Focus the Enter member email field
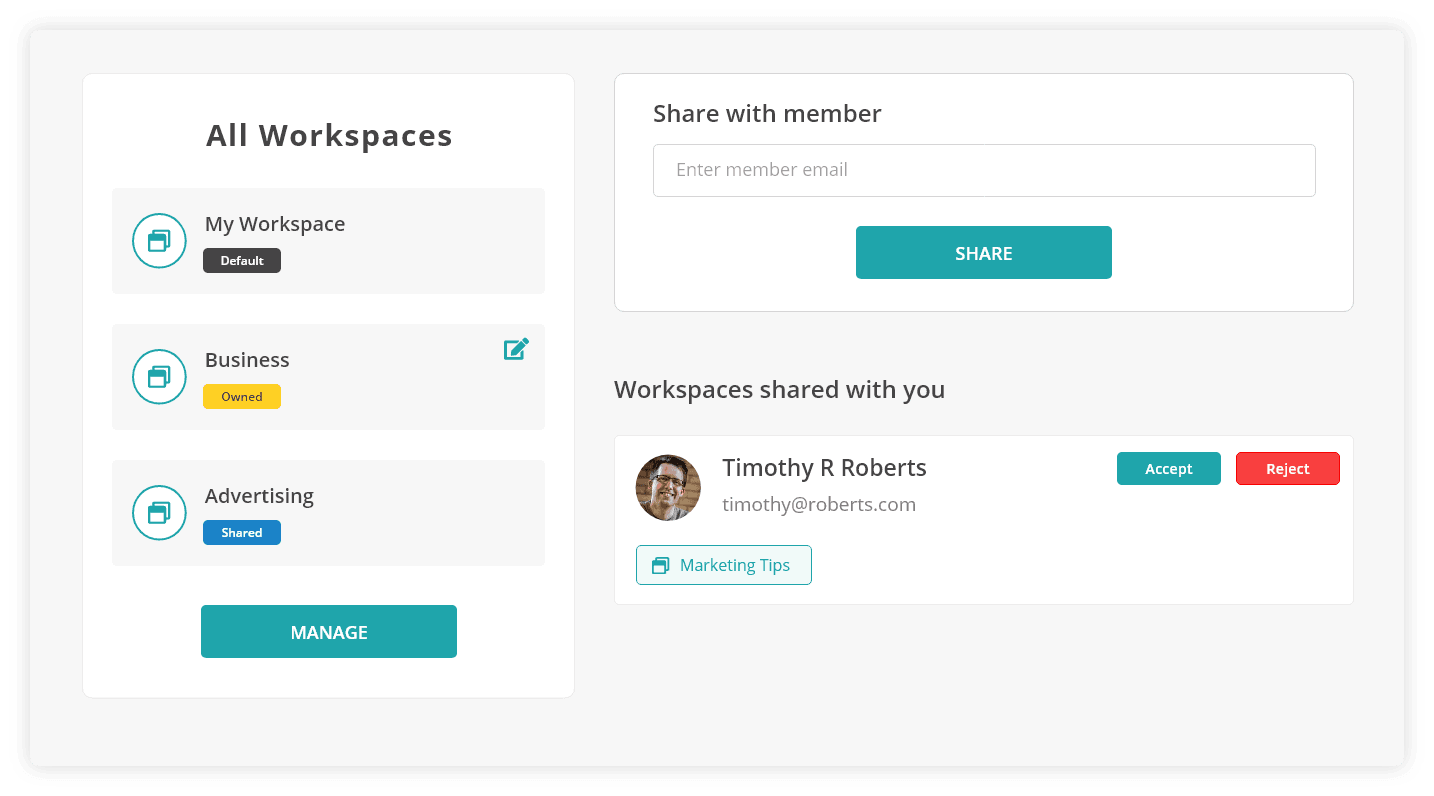 pyautogui.click(x=984, y=170)
